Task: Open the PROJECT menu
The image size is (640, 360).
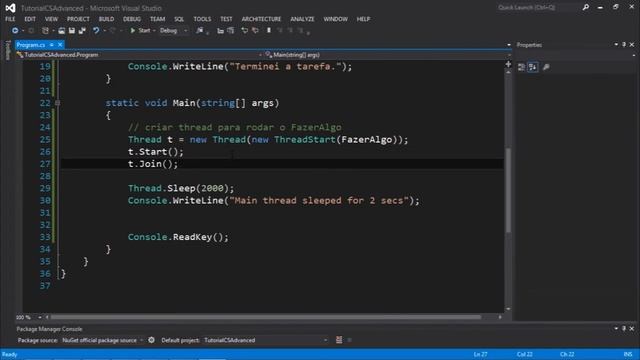Action: pos(78,19)
